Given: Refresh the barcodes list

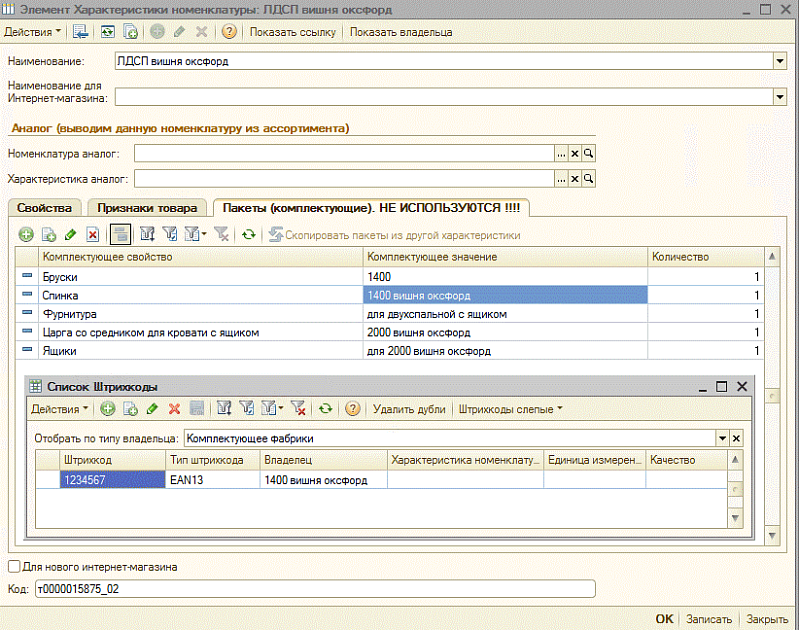Looking at the screenshot, I should (x=325, y=408).
